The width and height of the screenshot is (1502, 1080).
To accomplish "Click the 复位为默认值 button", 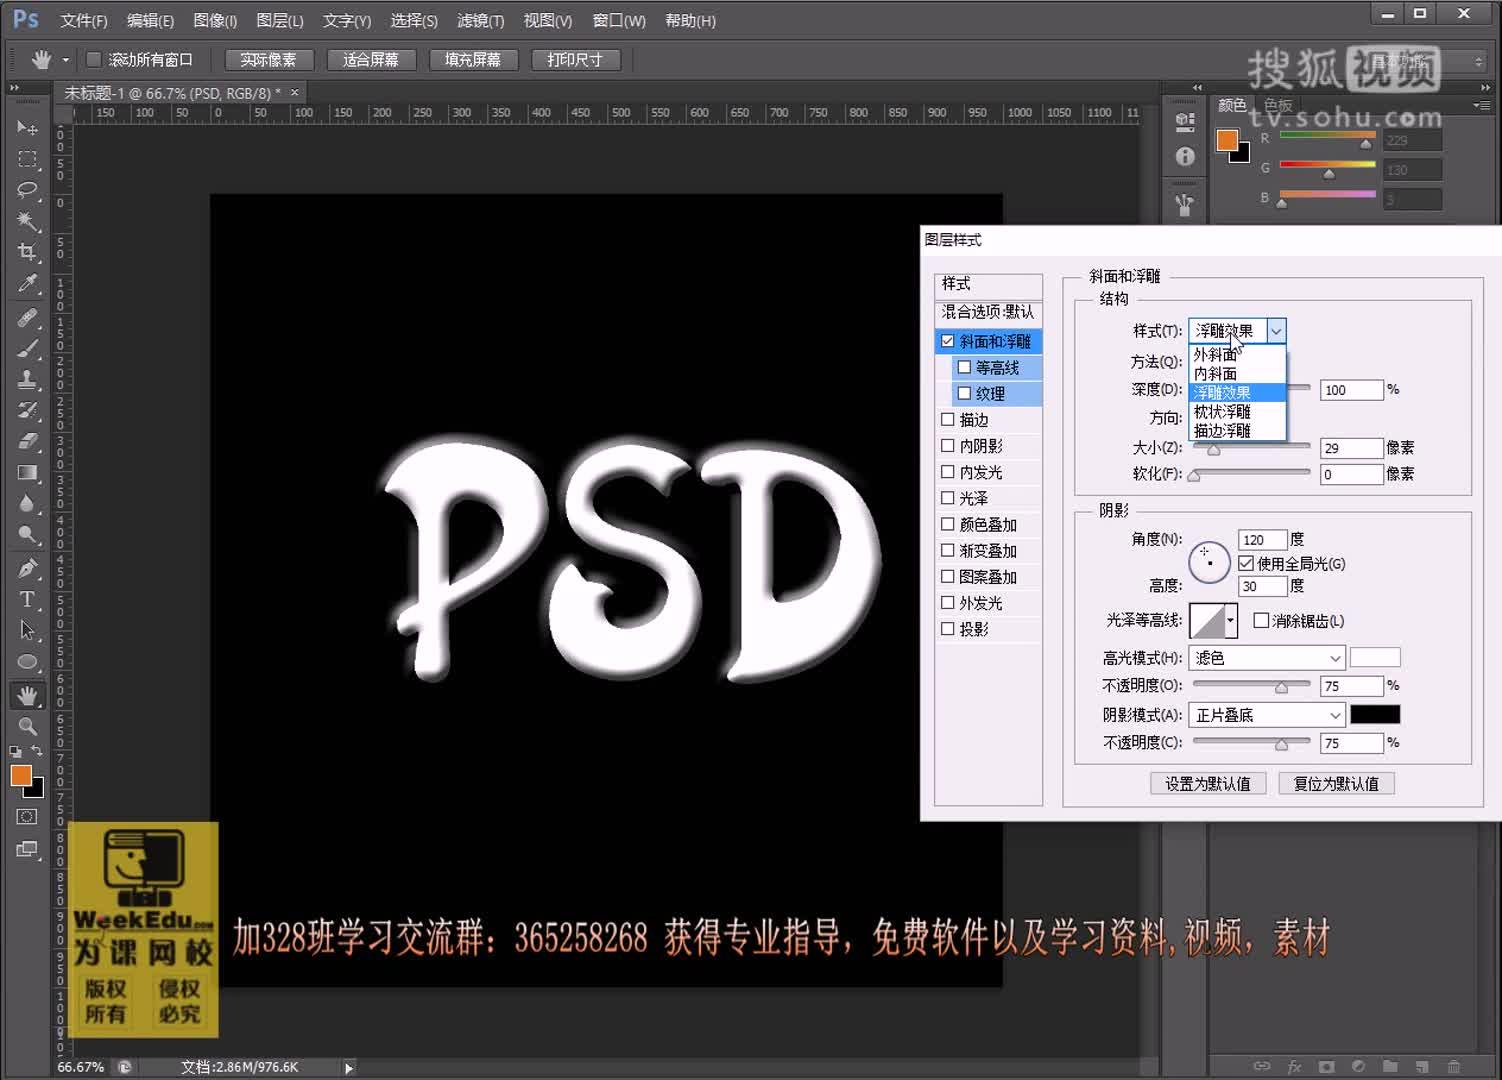I will [x=1335, y=783].
